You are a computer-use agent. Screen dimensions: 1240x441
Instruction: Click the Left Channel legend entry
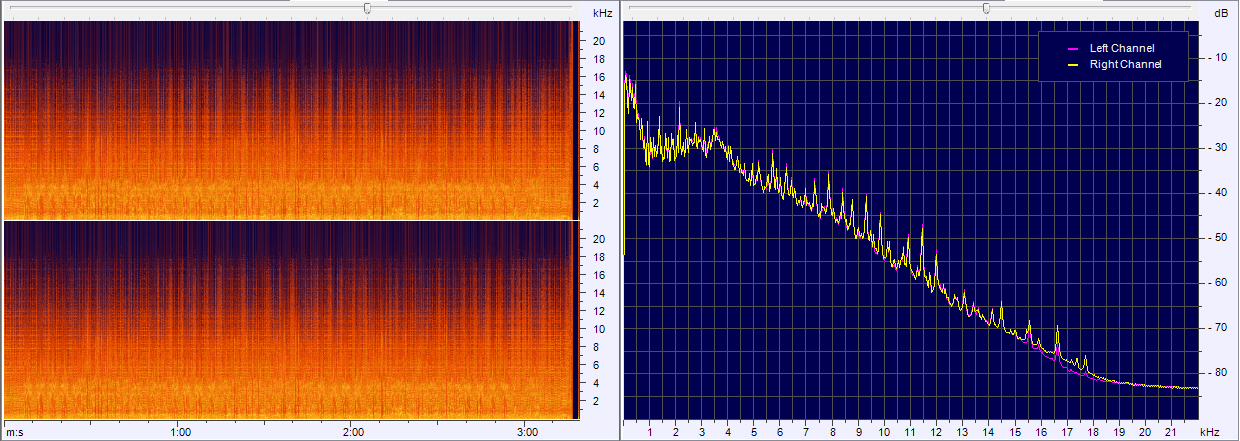(x=1121, y=48)
